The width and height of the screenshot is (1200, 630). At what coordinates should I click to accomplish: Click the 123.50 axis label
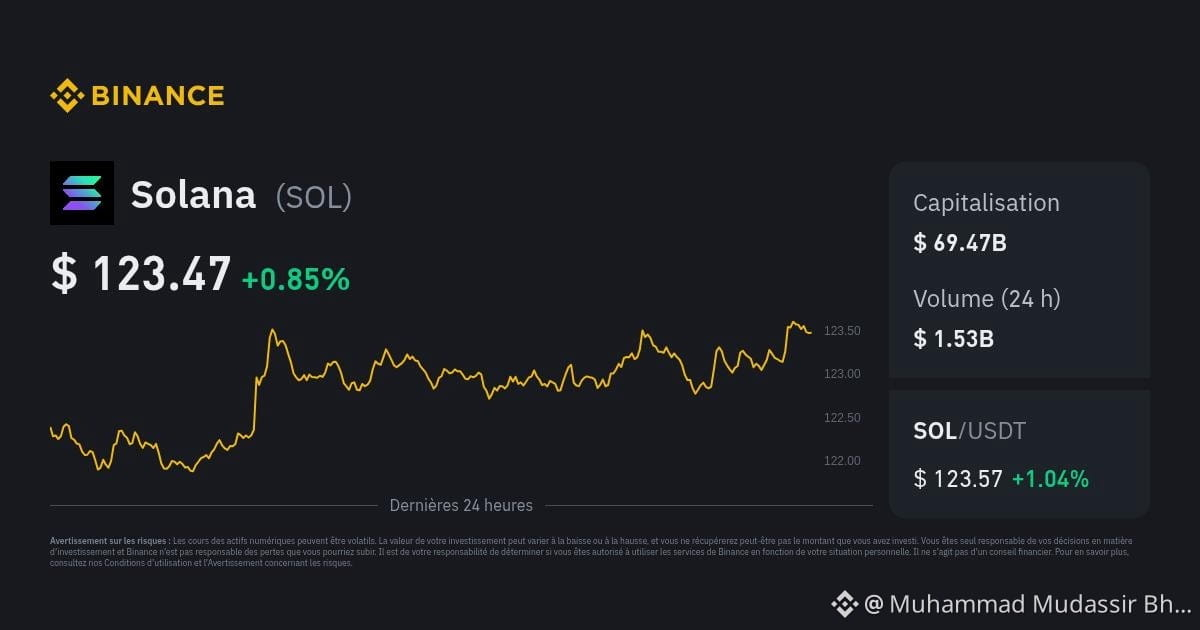[x=842, y=331]
